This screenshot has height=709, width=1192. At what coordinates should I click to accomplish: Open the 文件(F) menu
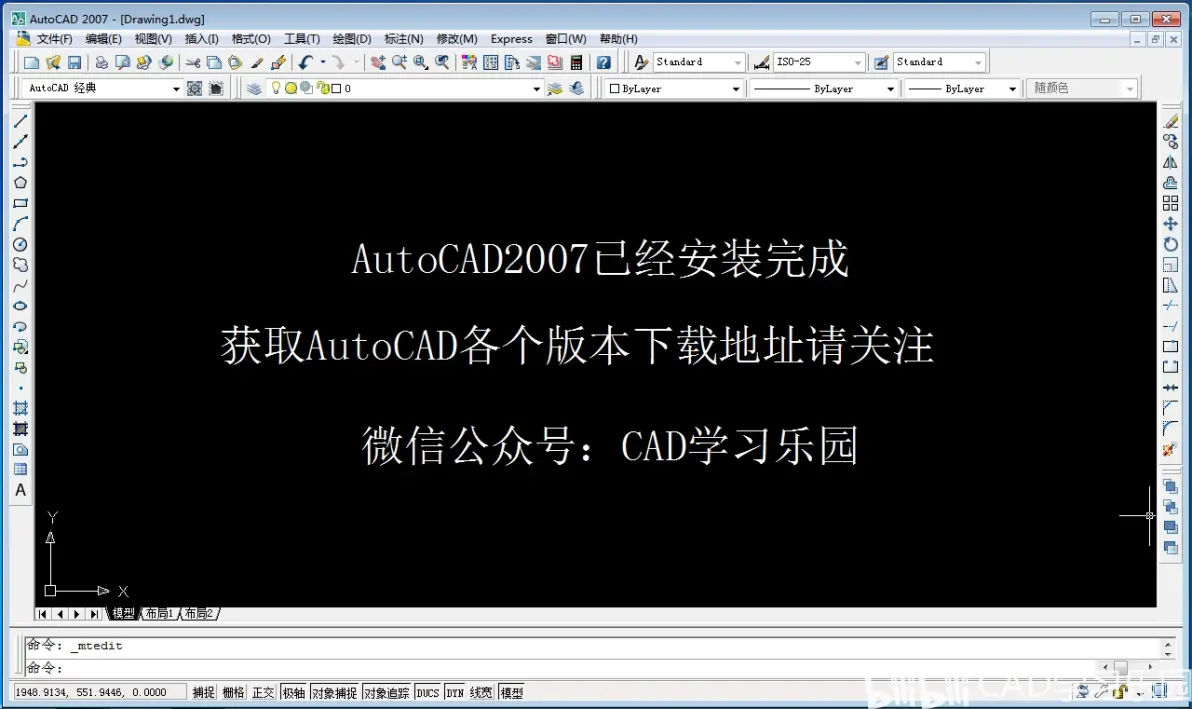[54, 39]
